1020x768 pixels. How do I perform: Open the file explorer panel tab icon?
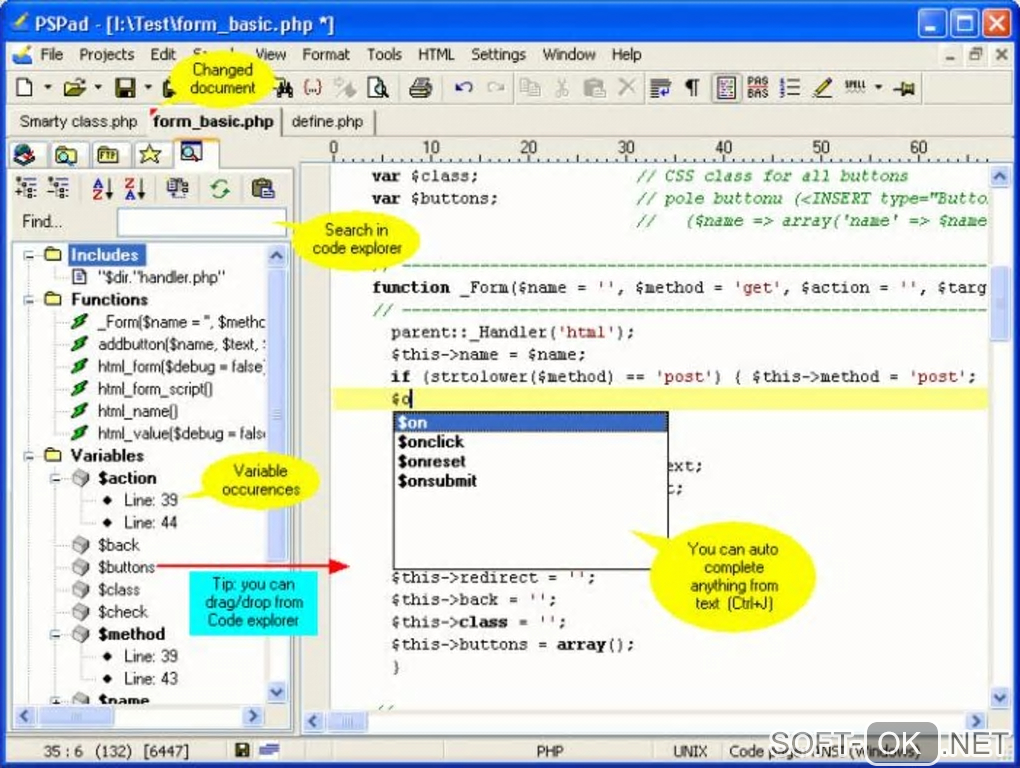pyautogui.click(x=66, y=155)
